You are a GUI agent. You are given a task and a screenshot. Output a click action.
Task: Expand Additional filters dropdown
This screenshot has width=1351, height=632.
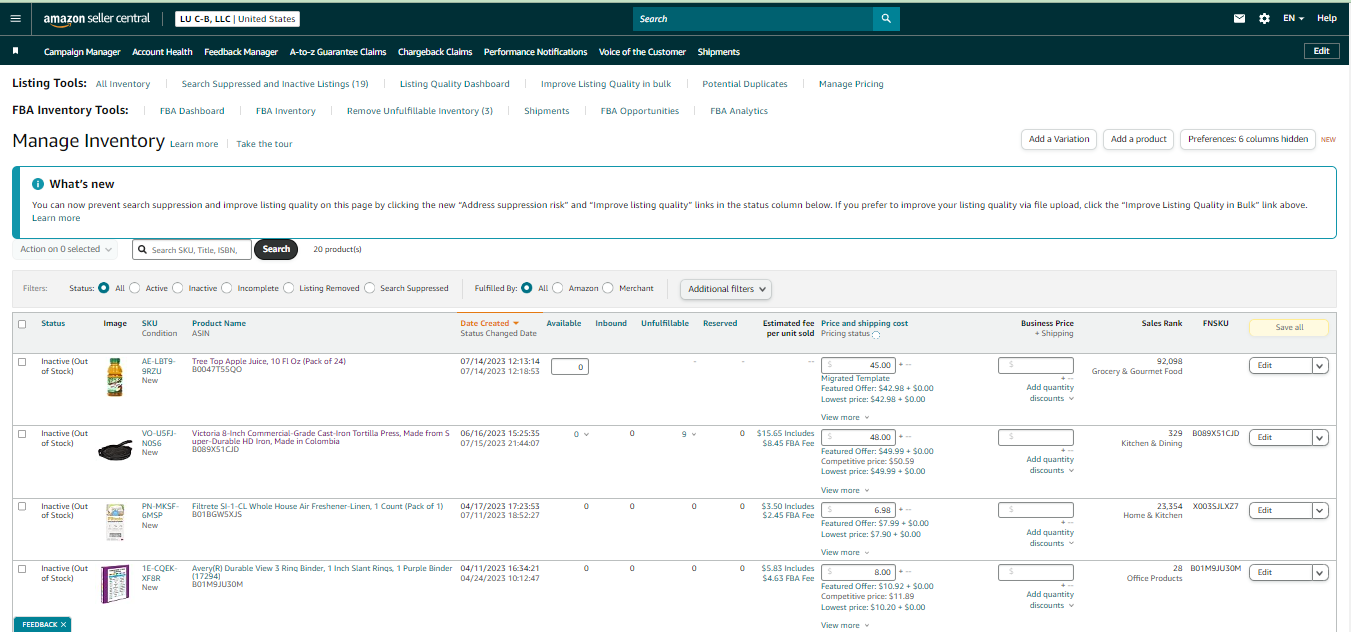click(x=726, y=289)
